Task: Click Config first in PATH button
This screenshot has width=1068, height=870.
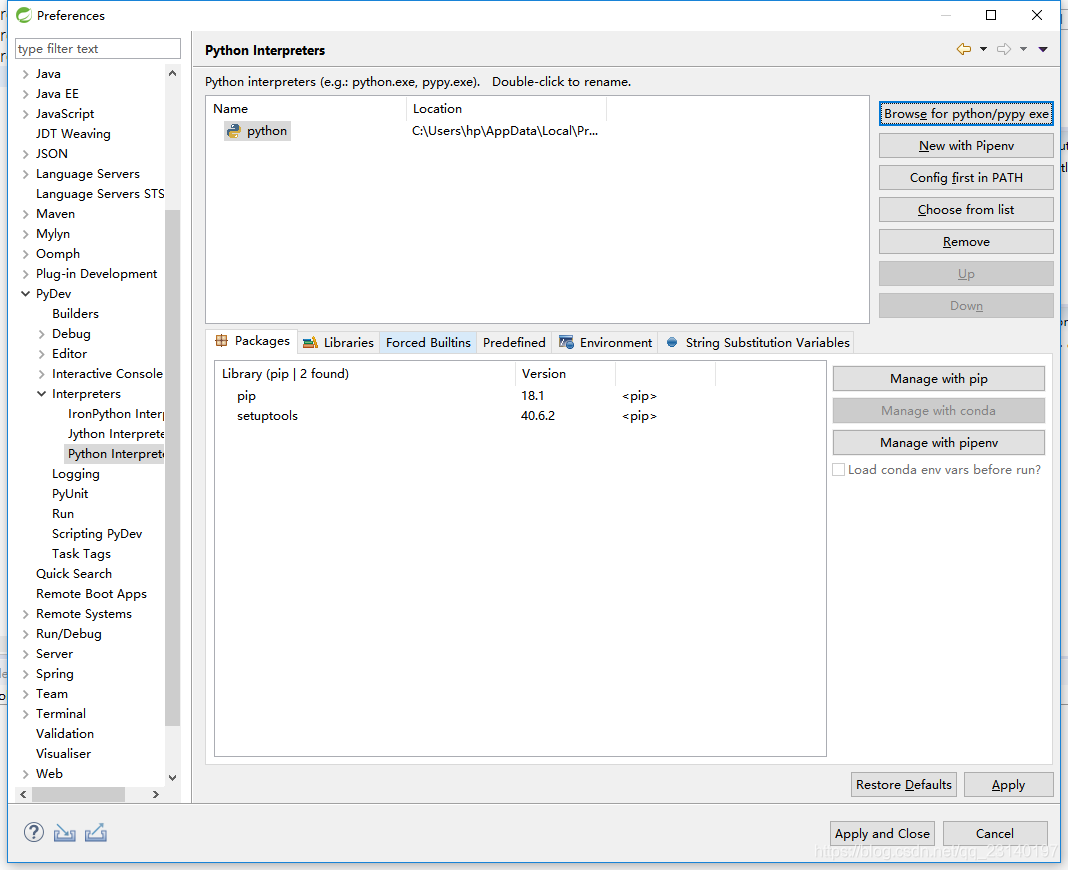Action: pos(966,178)
